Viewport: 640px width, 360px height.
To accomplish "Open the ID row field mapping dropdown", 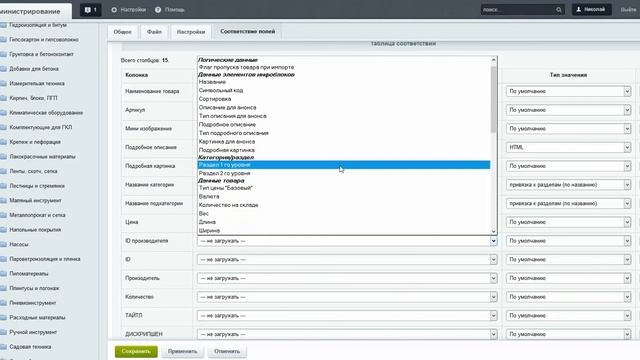I will (x=347, y=260).
